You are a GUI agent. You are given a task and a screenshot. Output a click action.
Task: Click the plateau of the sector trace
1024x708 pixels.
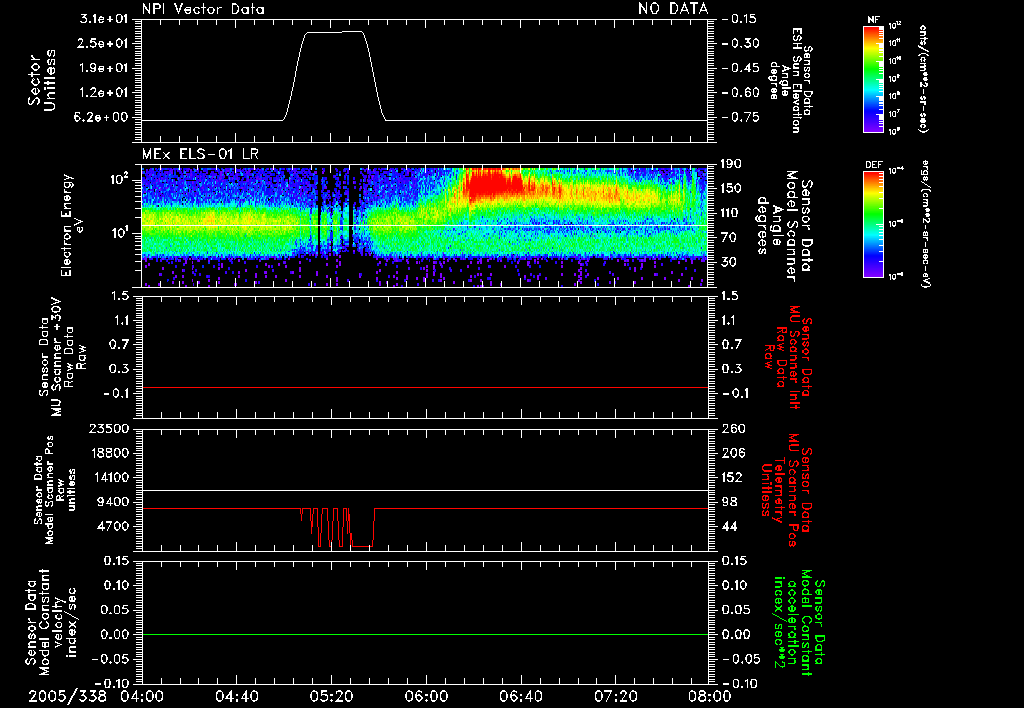click(x=335, y=32)
